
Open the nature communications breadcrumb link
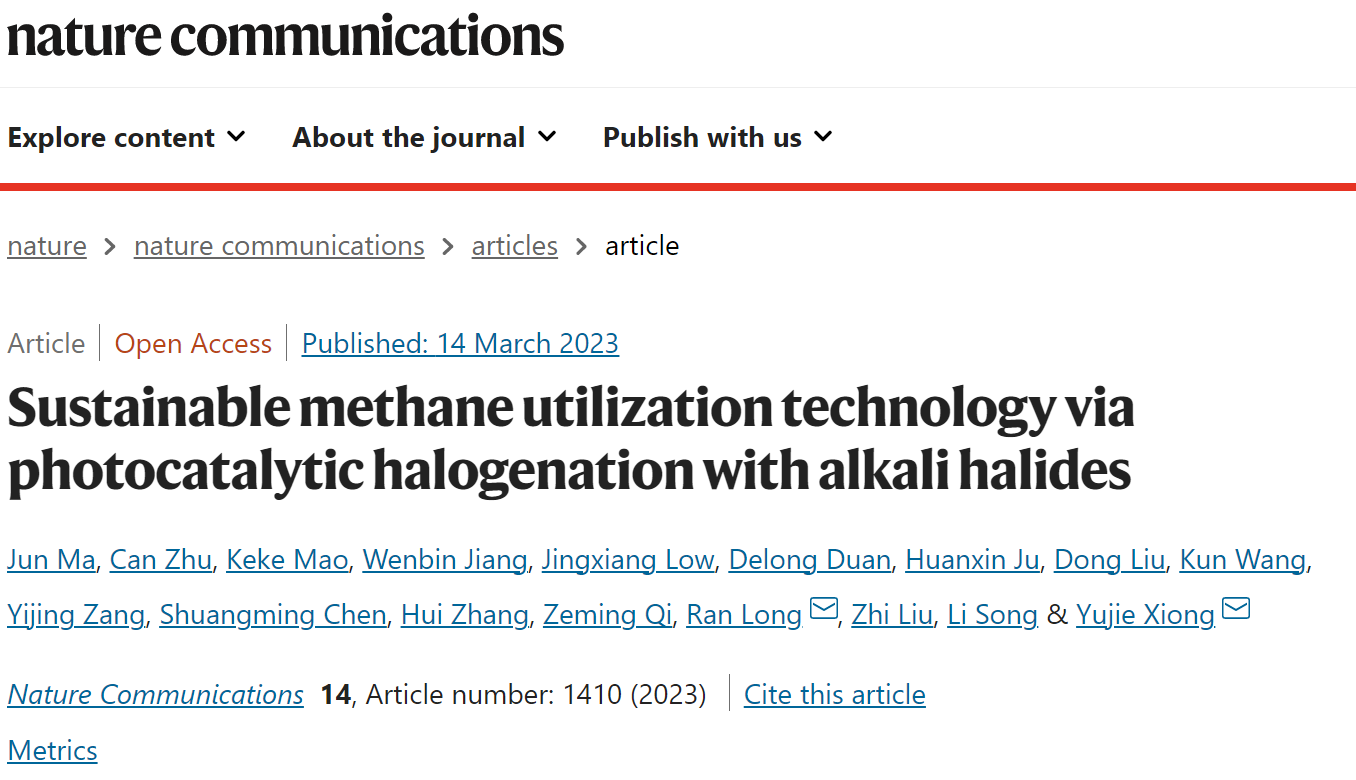click(279, 246)
